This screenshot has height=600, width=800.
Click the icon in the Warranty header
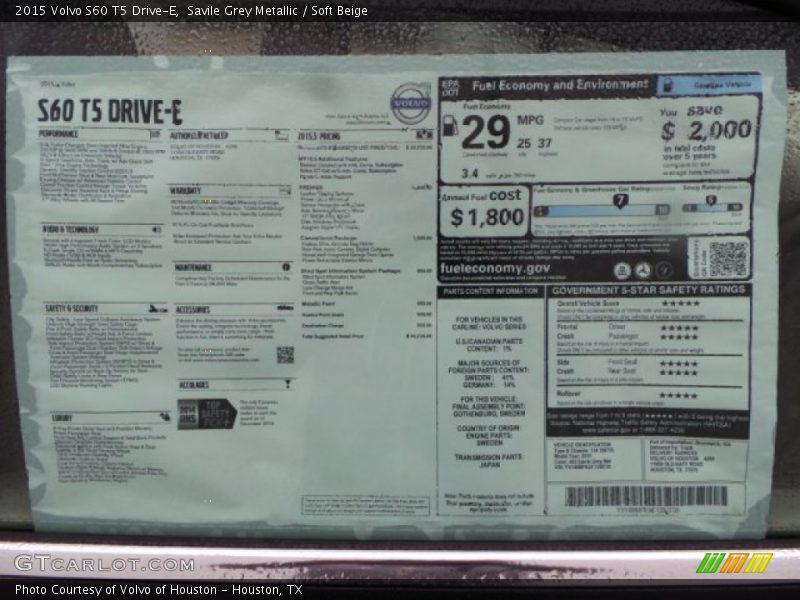(x=285, y=191)
